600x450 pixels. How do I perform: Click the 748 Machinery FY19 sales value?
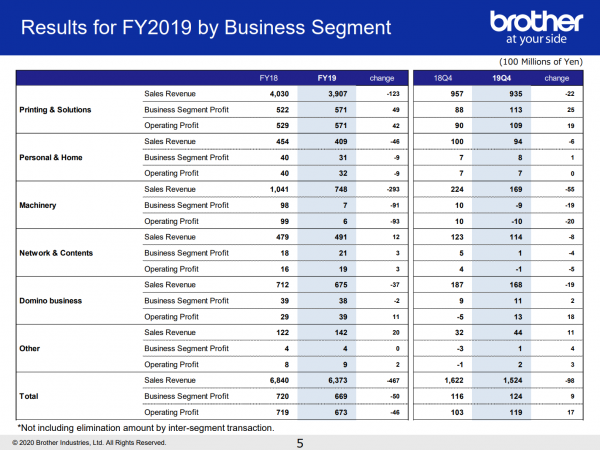click(341, 189)
